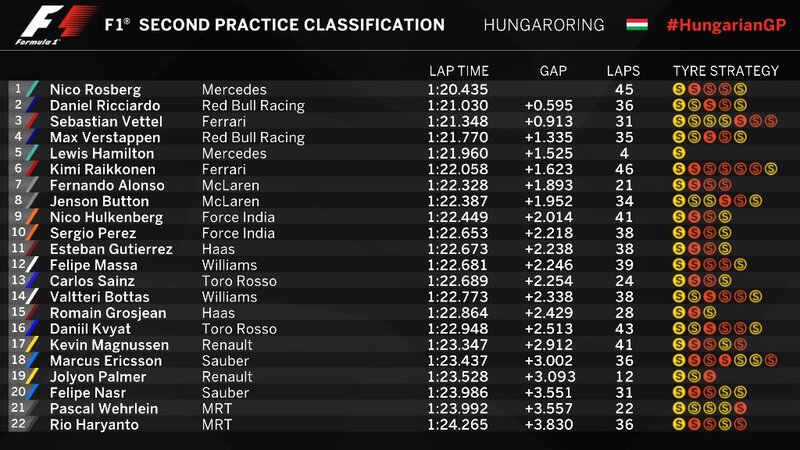Select last tyre icon in Kimi Raikkonen's row

(770, 170)
